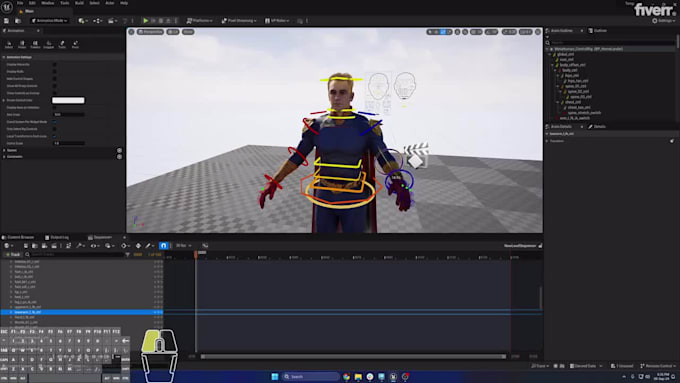The height and width of the screenshot is (383, 680).
Task: Open the Pixel Streaming dropdown
Action: click(x=239, y=21)
